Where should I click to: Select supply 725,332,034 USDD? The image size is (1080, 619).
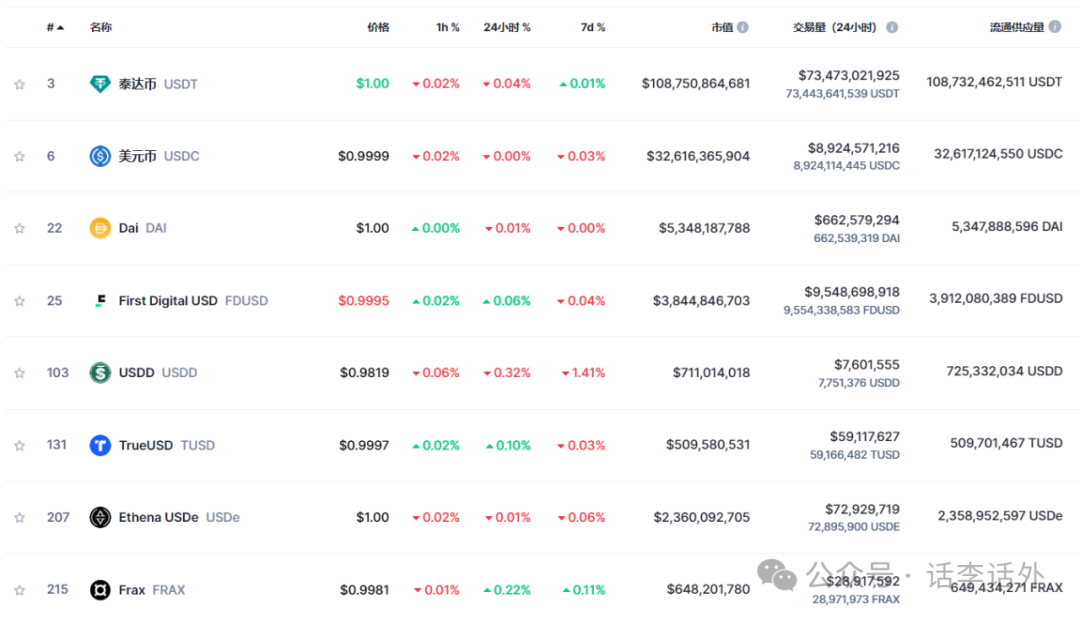(x=1004, y=371)
